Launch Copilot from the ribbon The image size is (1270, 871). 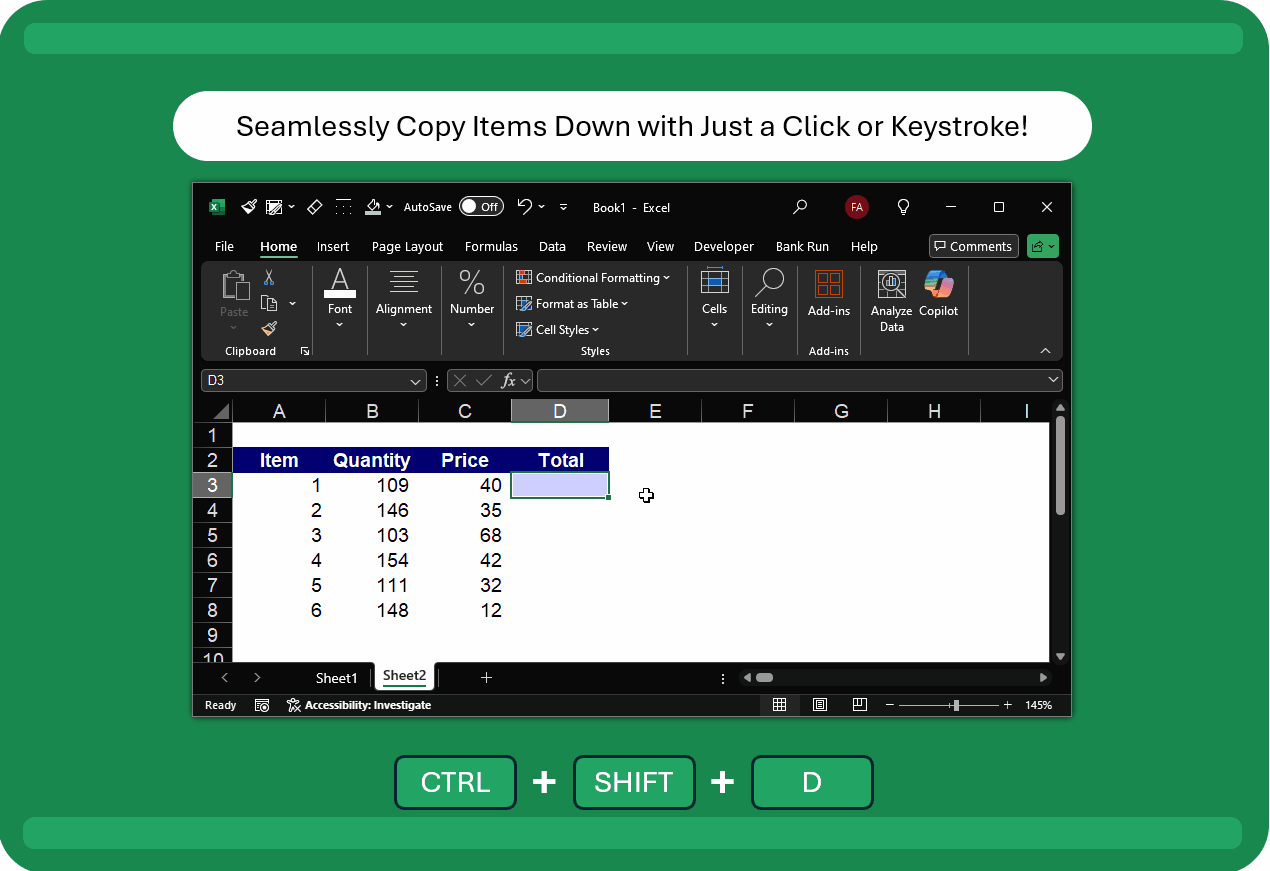pos(938,295)
